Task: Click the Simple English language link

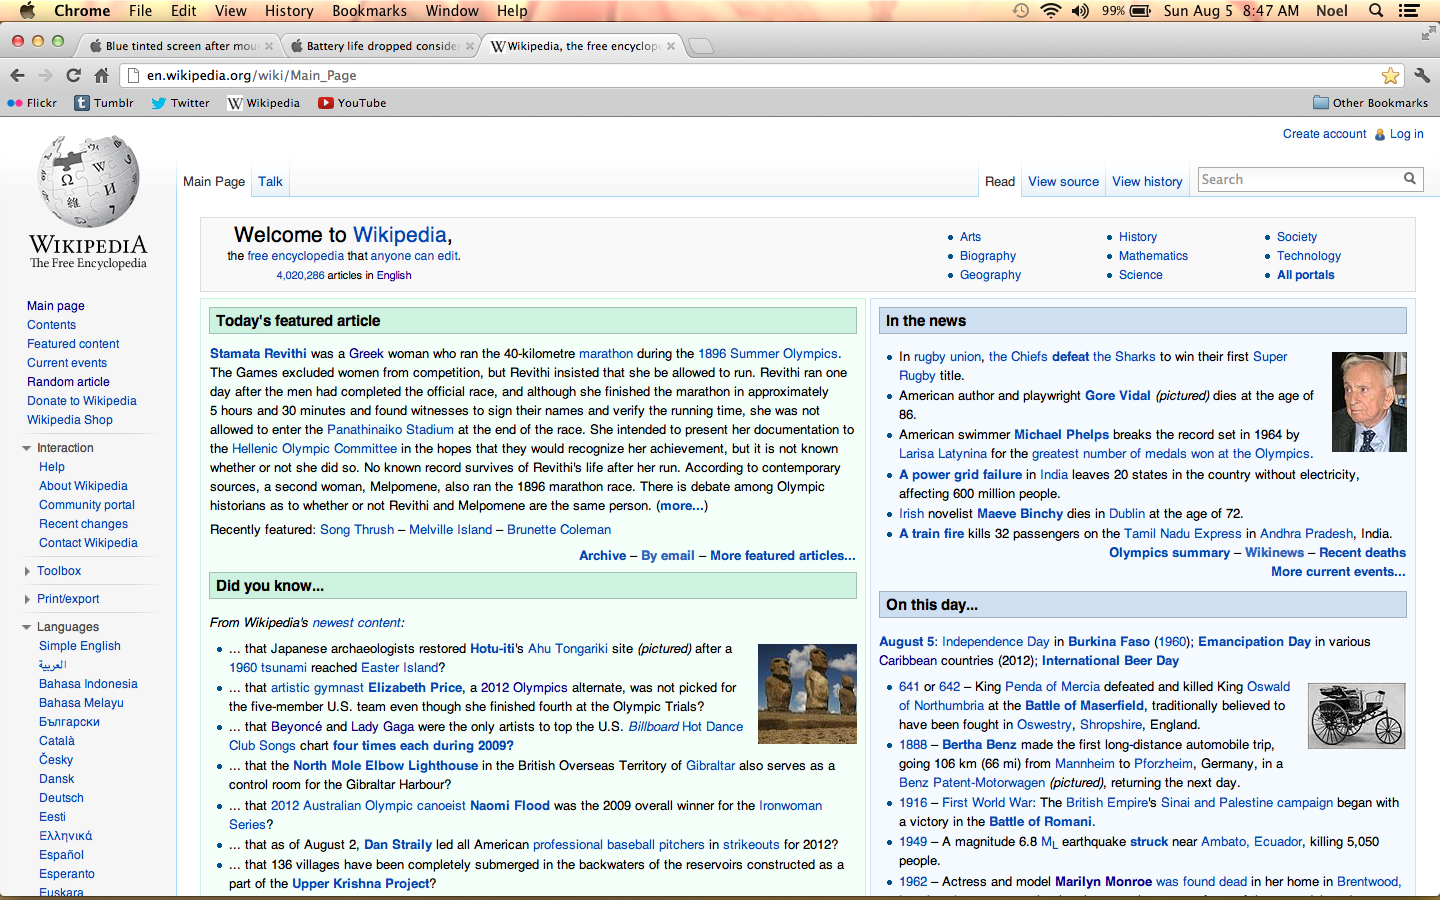Action: pyautogui.click(x=80, y=646)
